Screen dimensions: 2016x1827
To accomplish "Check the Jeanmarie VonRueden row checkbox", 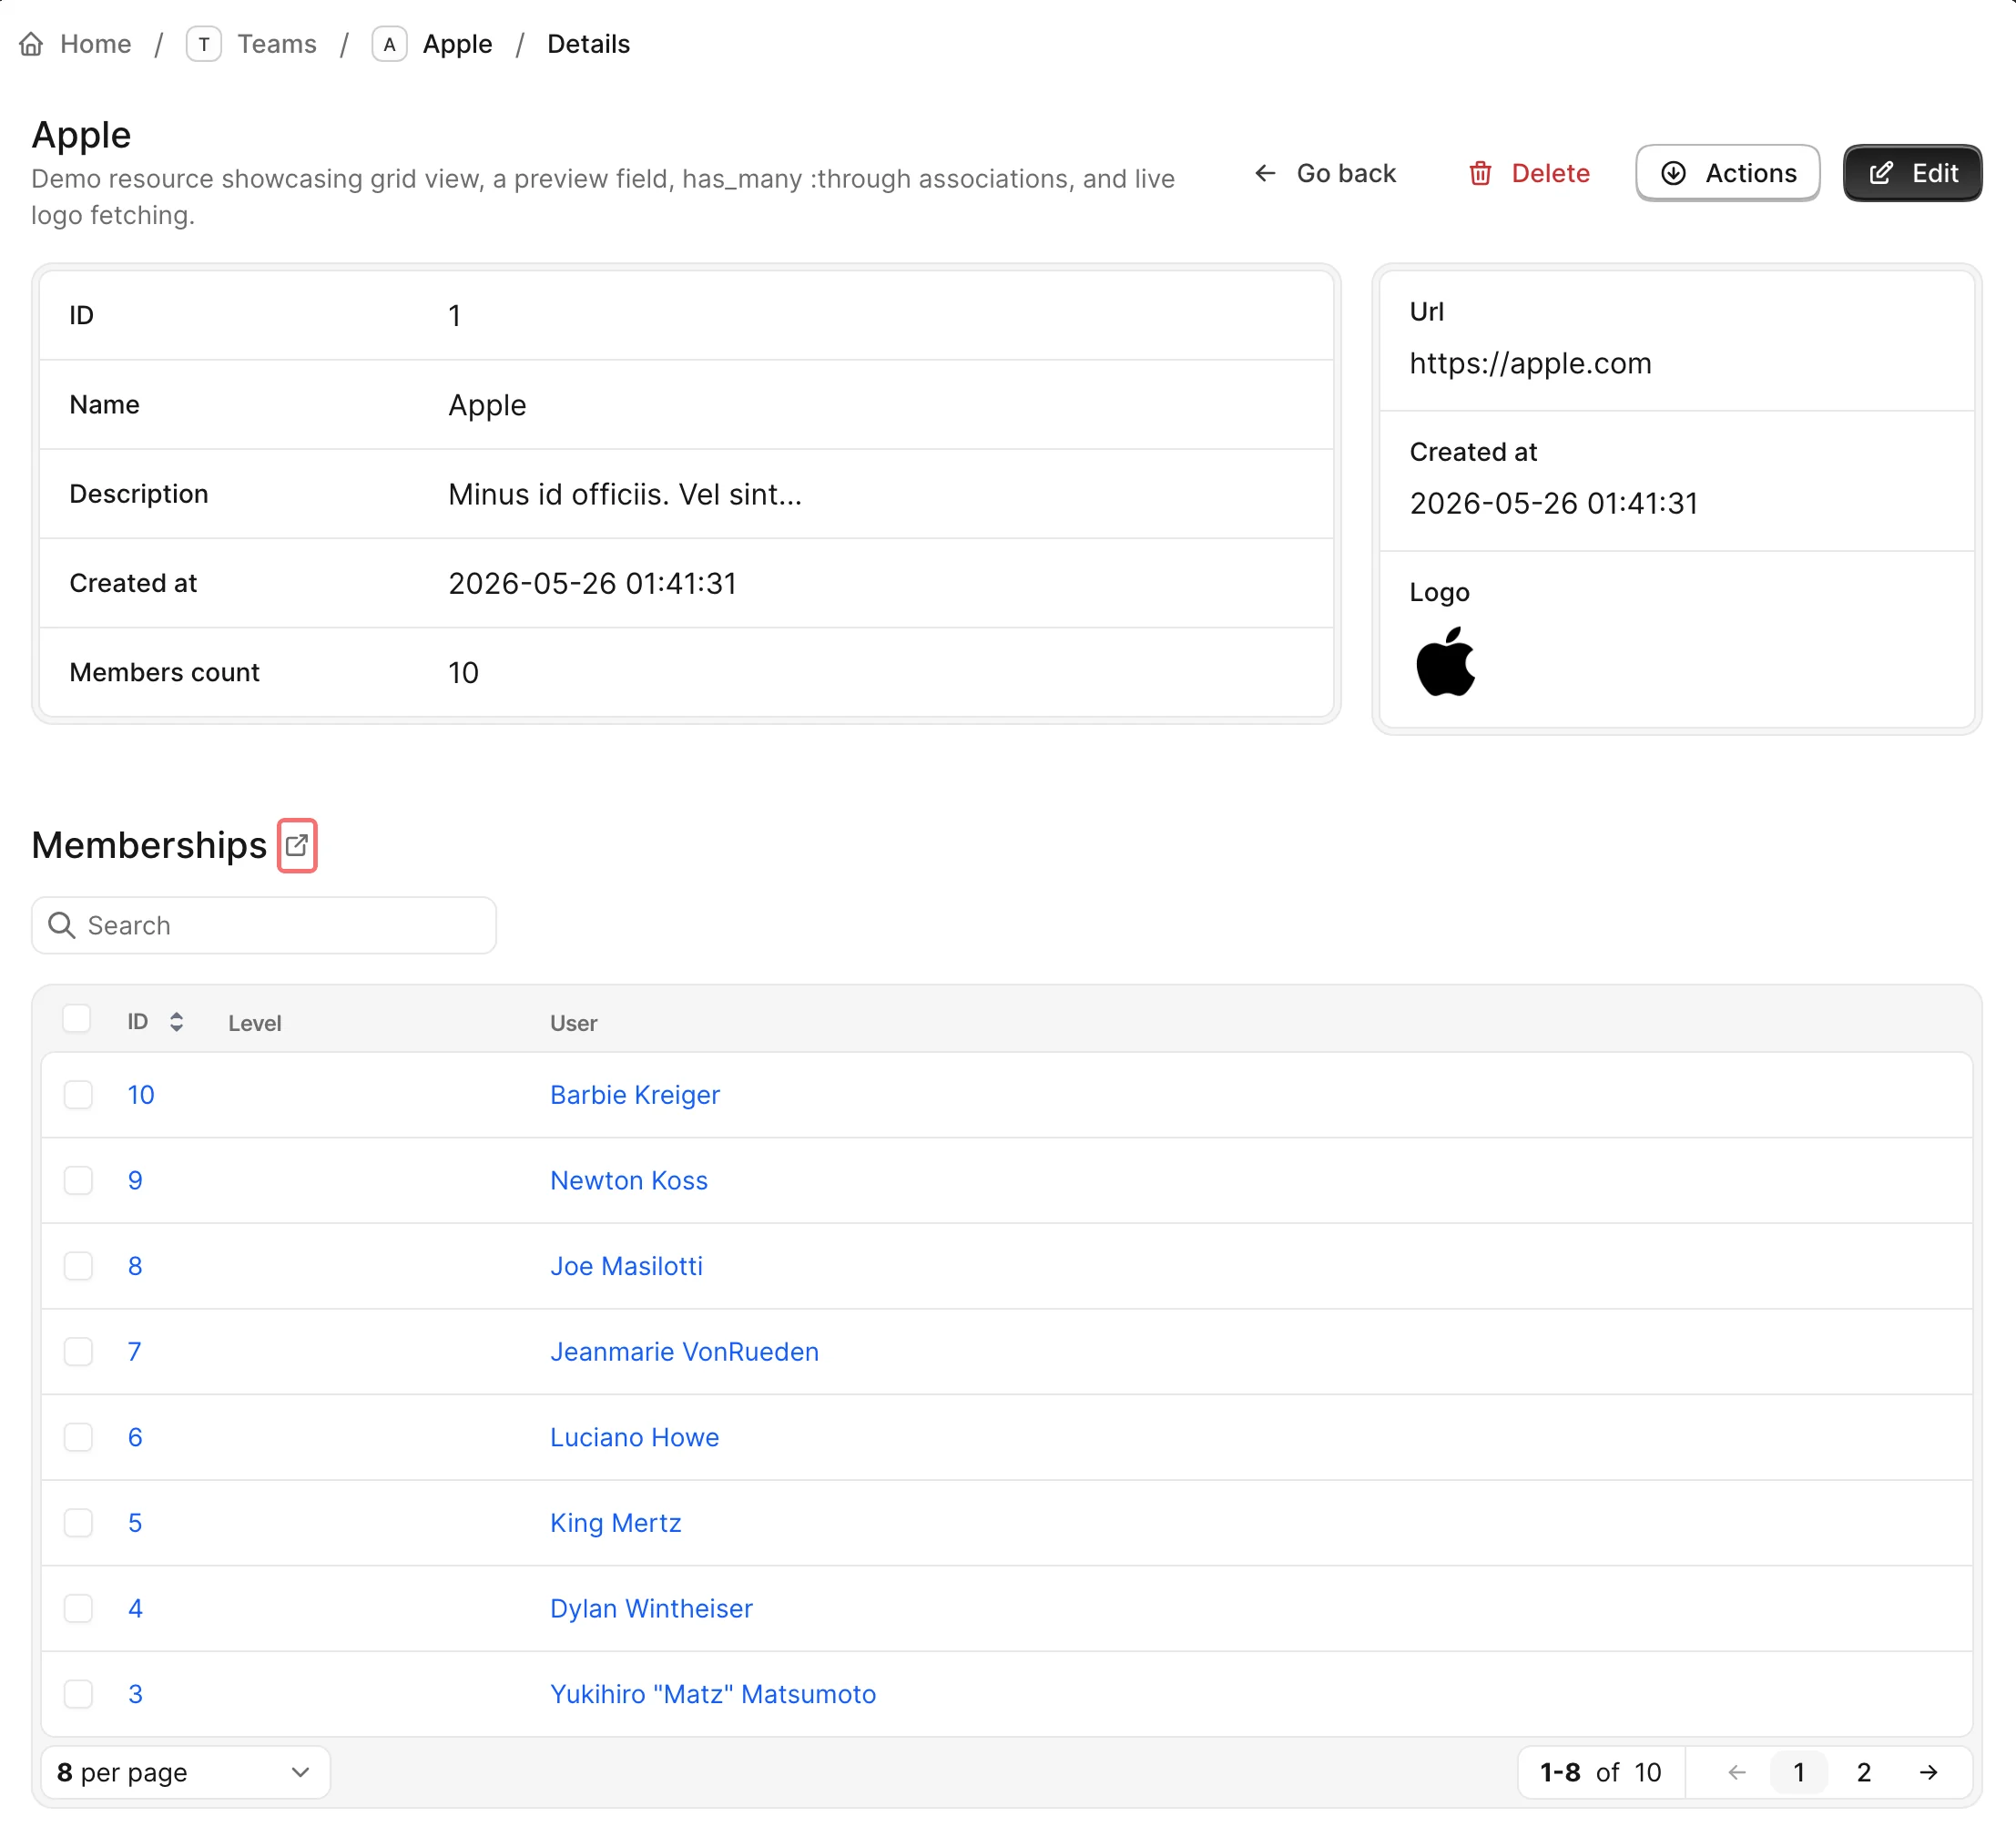I will click(78, 1351).
